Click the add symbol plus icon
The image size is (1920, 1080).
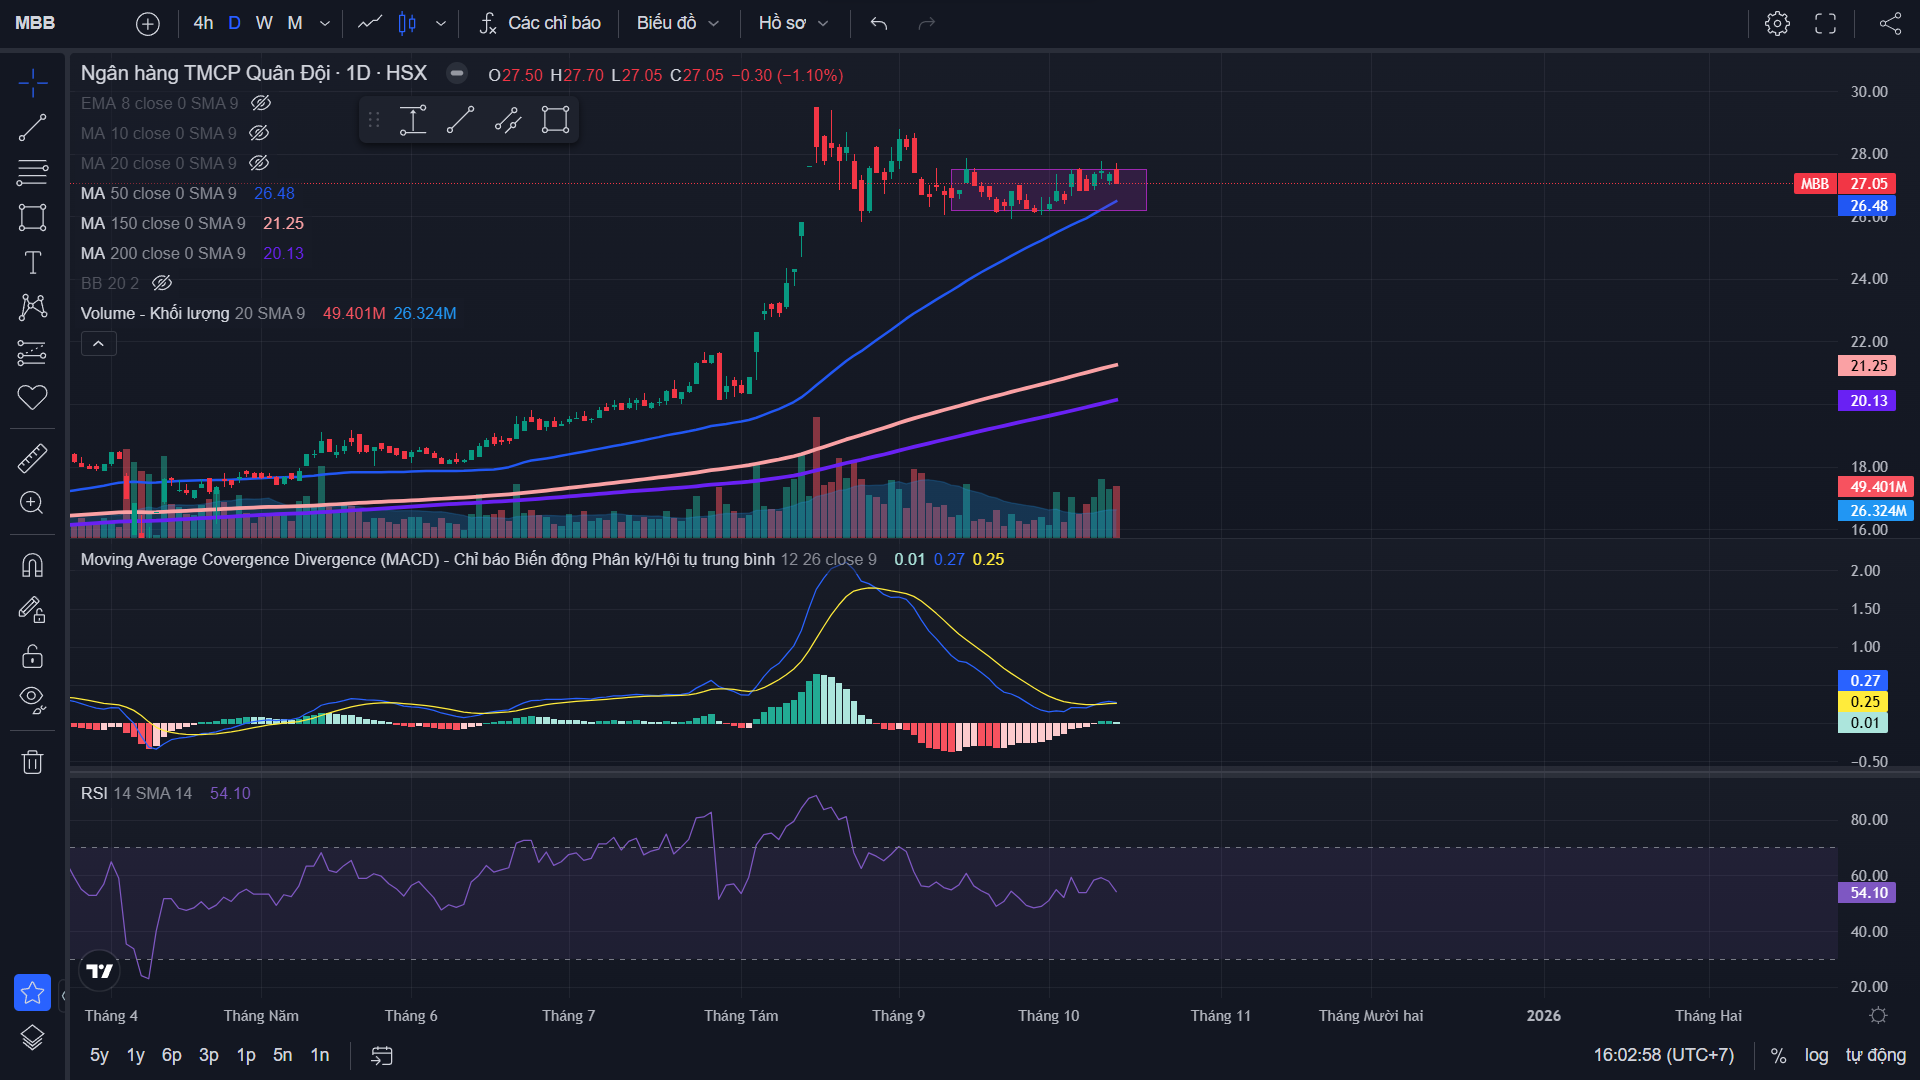tap(147, 23)
